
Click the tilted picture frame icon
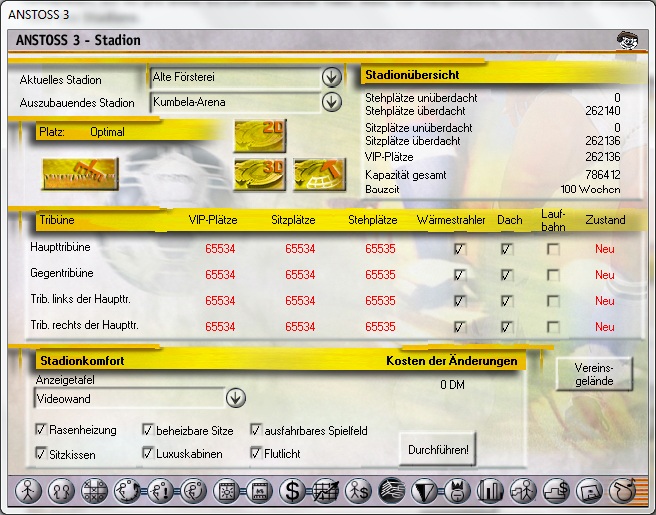589,490
